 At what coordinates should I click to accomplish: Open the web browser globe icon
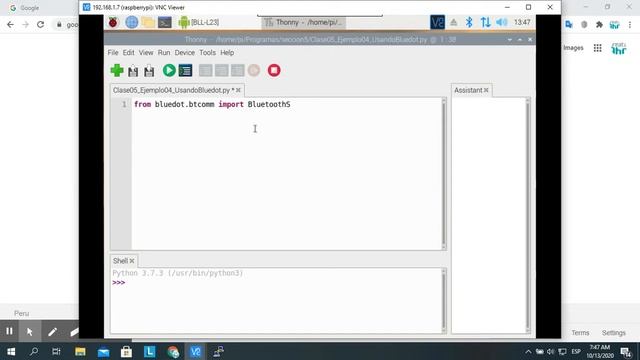point(131,22)
